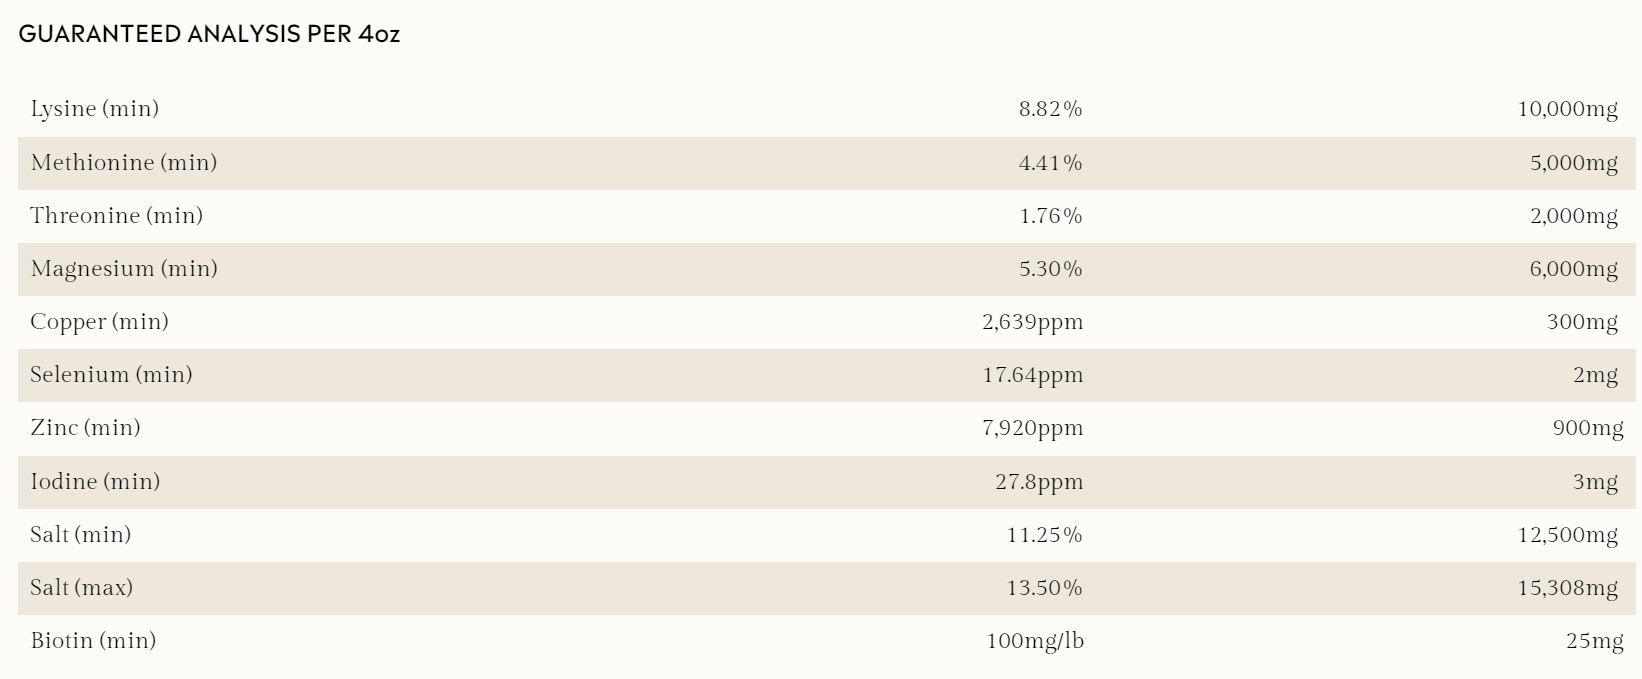This screenshot has height=679, width=1642.
Task: Select the Lysine (min) row label
Action: [x=95, y=109]
